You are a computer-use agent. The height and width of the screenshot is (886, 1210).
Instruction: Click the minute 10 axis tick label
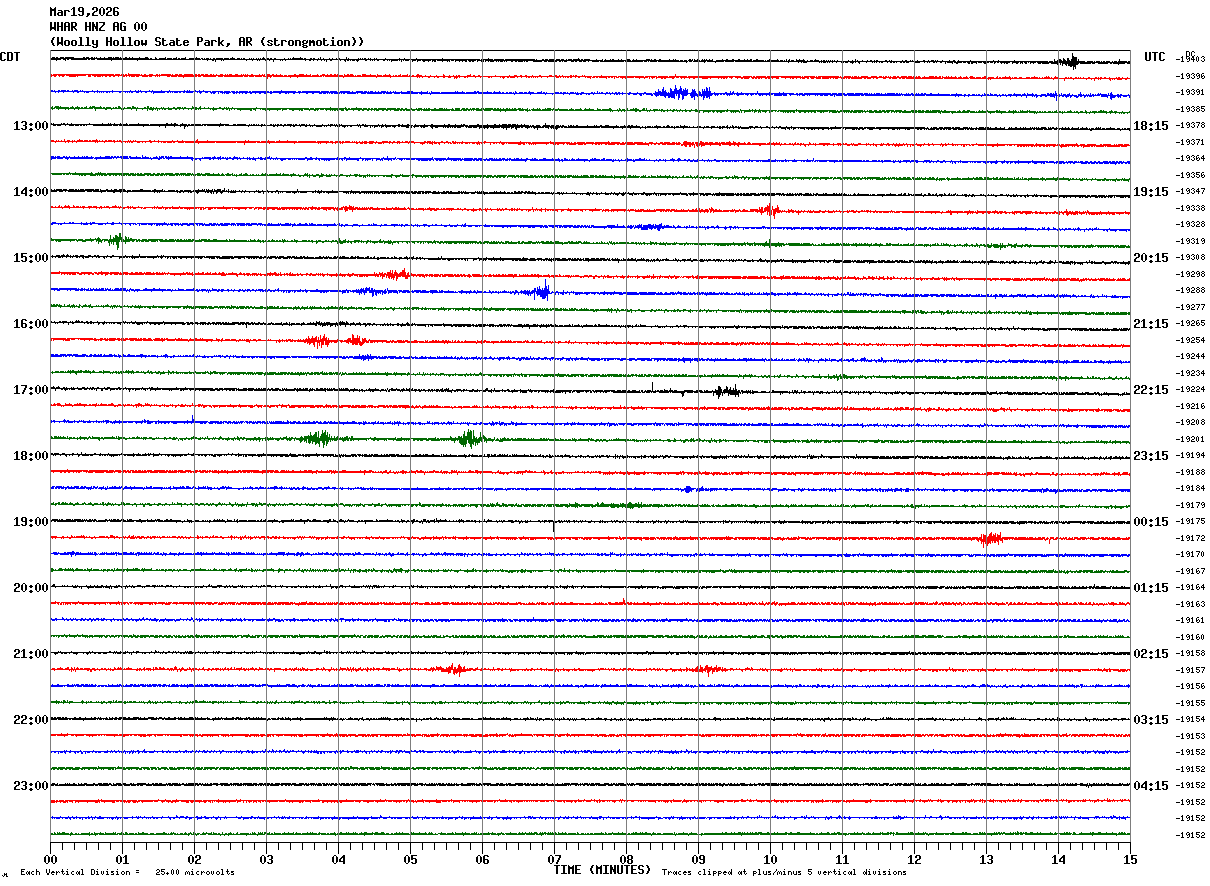[x=770, y=859]
